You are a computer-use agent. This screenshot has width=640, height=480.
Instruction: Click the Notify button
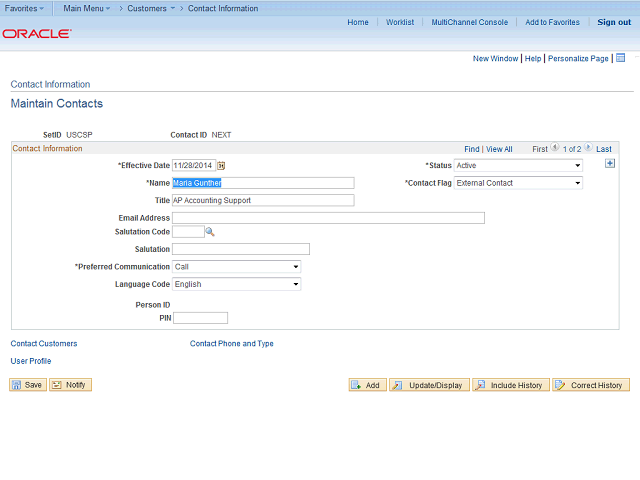[x=70, y=385]
